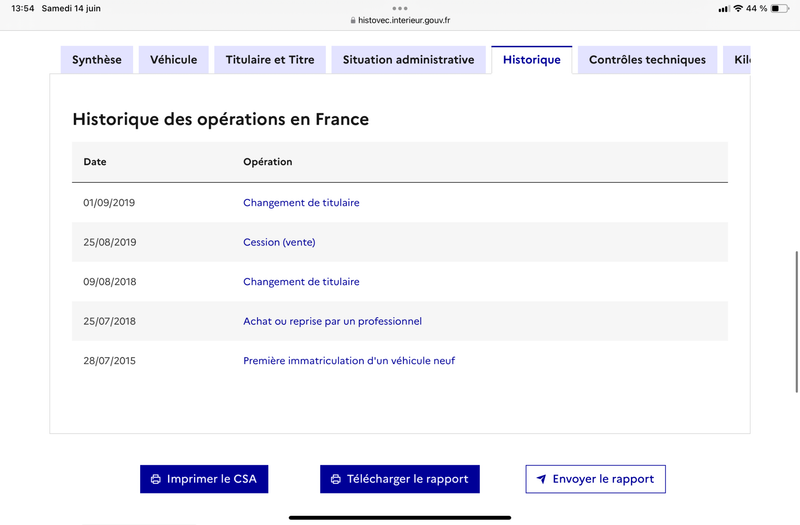The height and width of the screenshot is (525, 800).
Task: Click the printer icon on Imprimer le CSA
Action: coord(156,479)
